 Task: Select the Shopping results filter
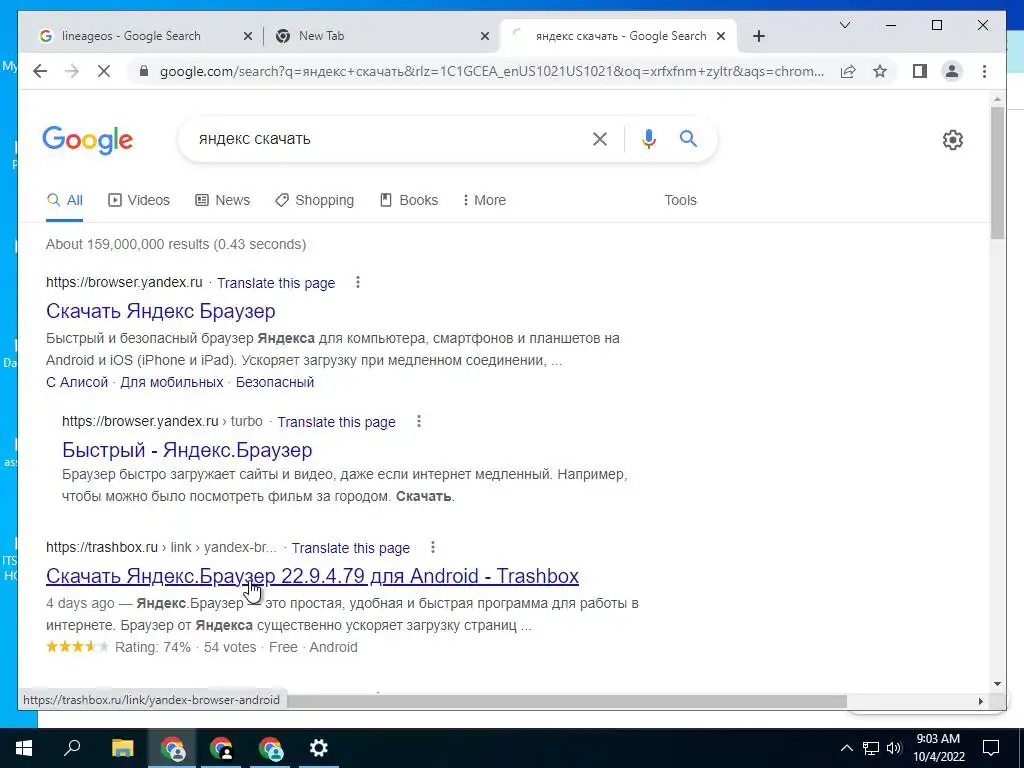click(x=314, y=200)
